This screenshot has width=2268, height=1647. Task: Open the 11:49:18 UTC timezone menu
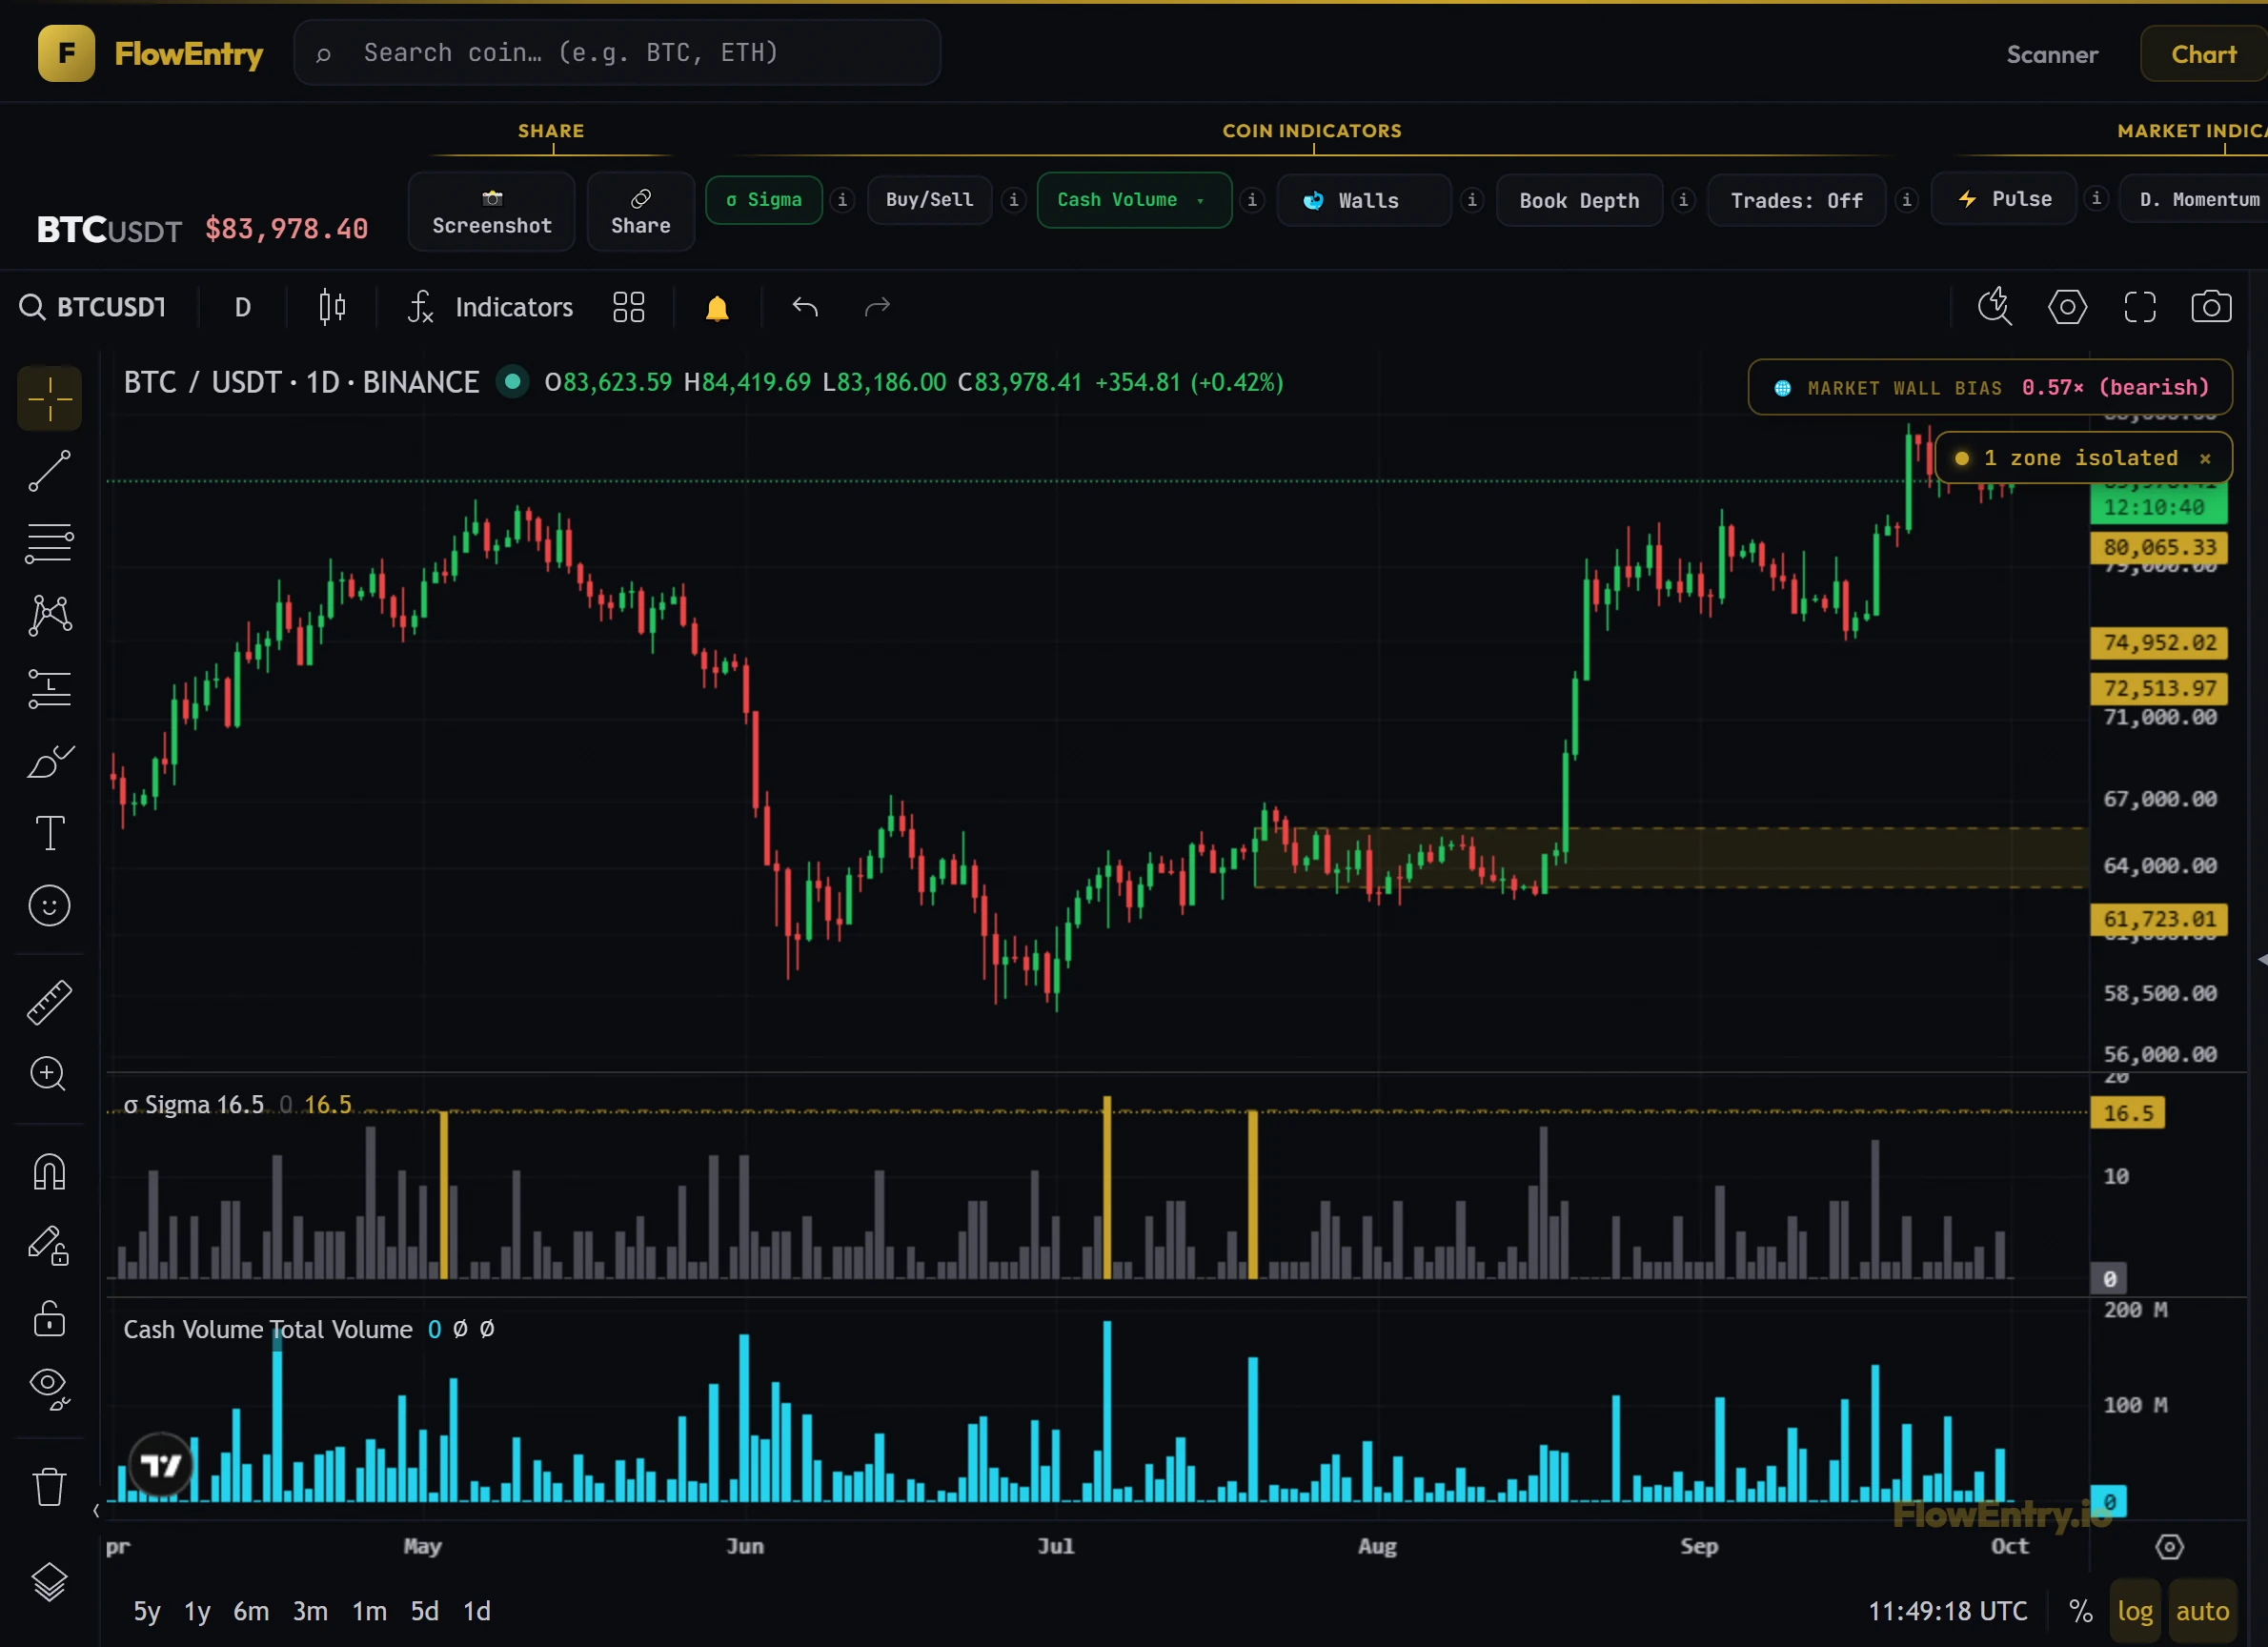(1947, 1611)
